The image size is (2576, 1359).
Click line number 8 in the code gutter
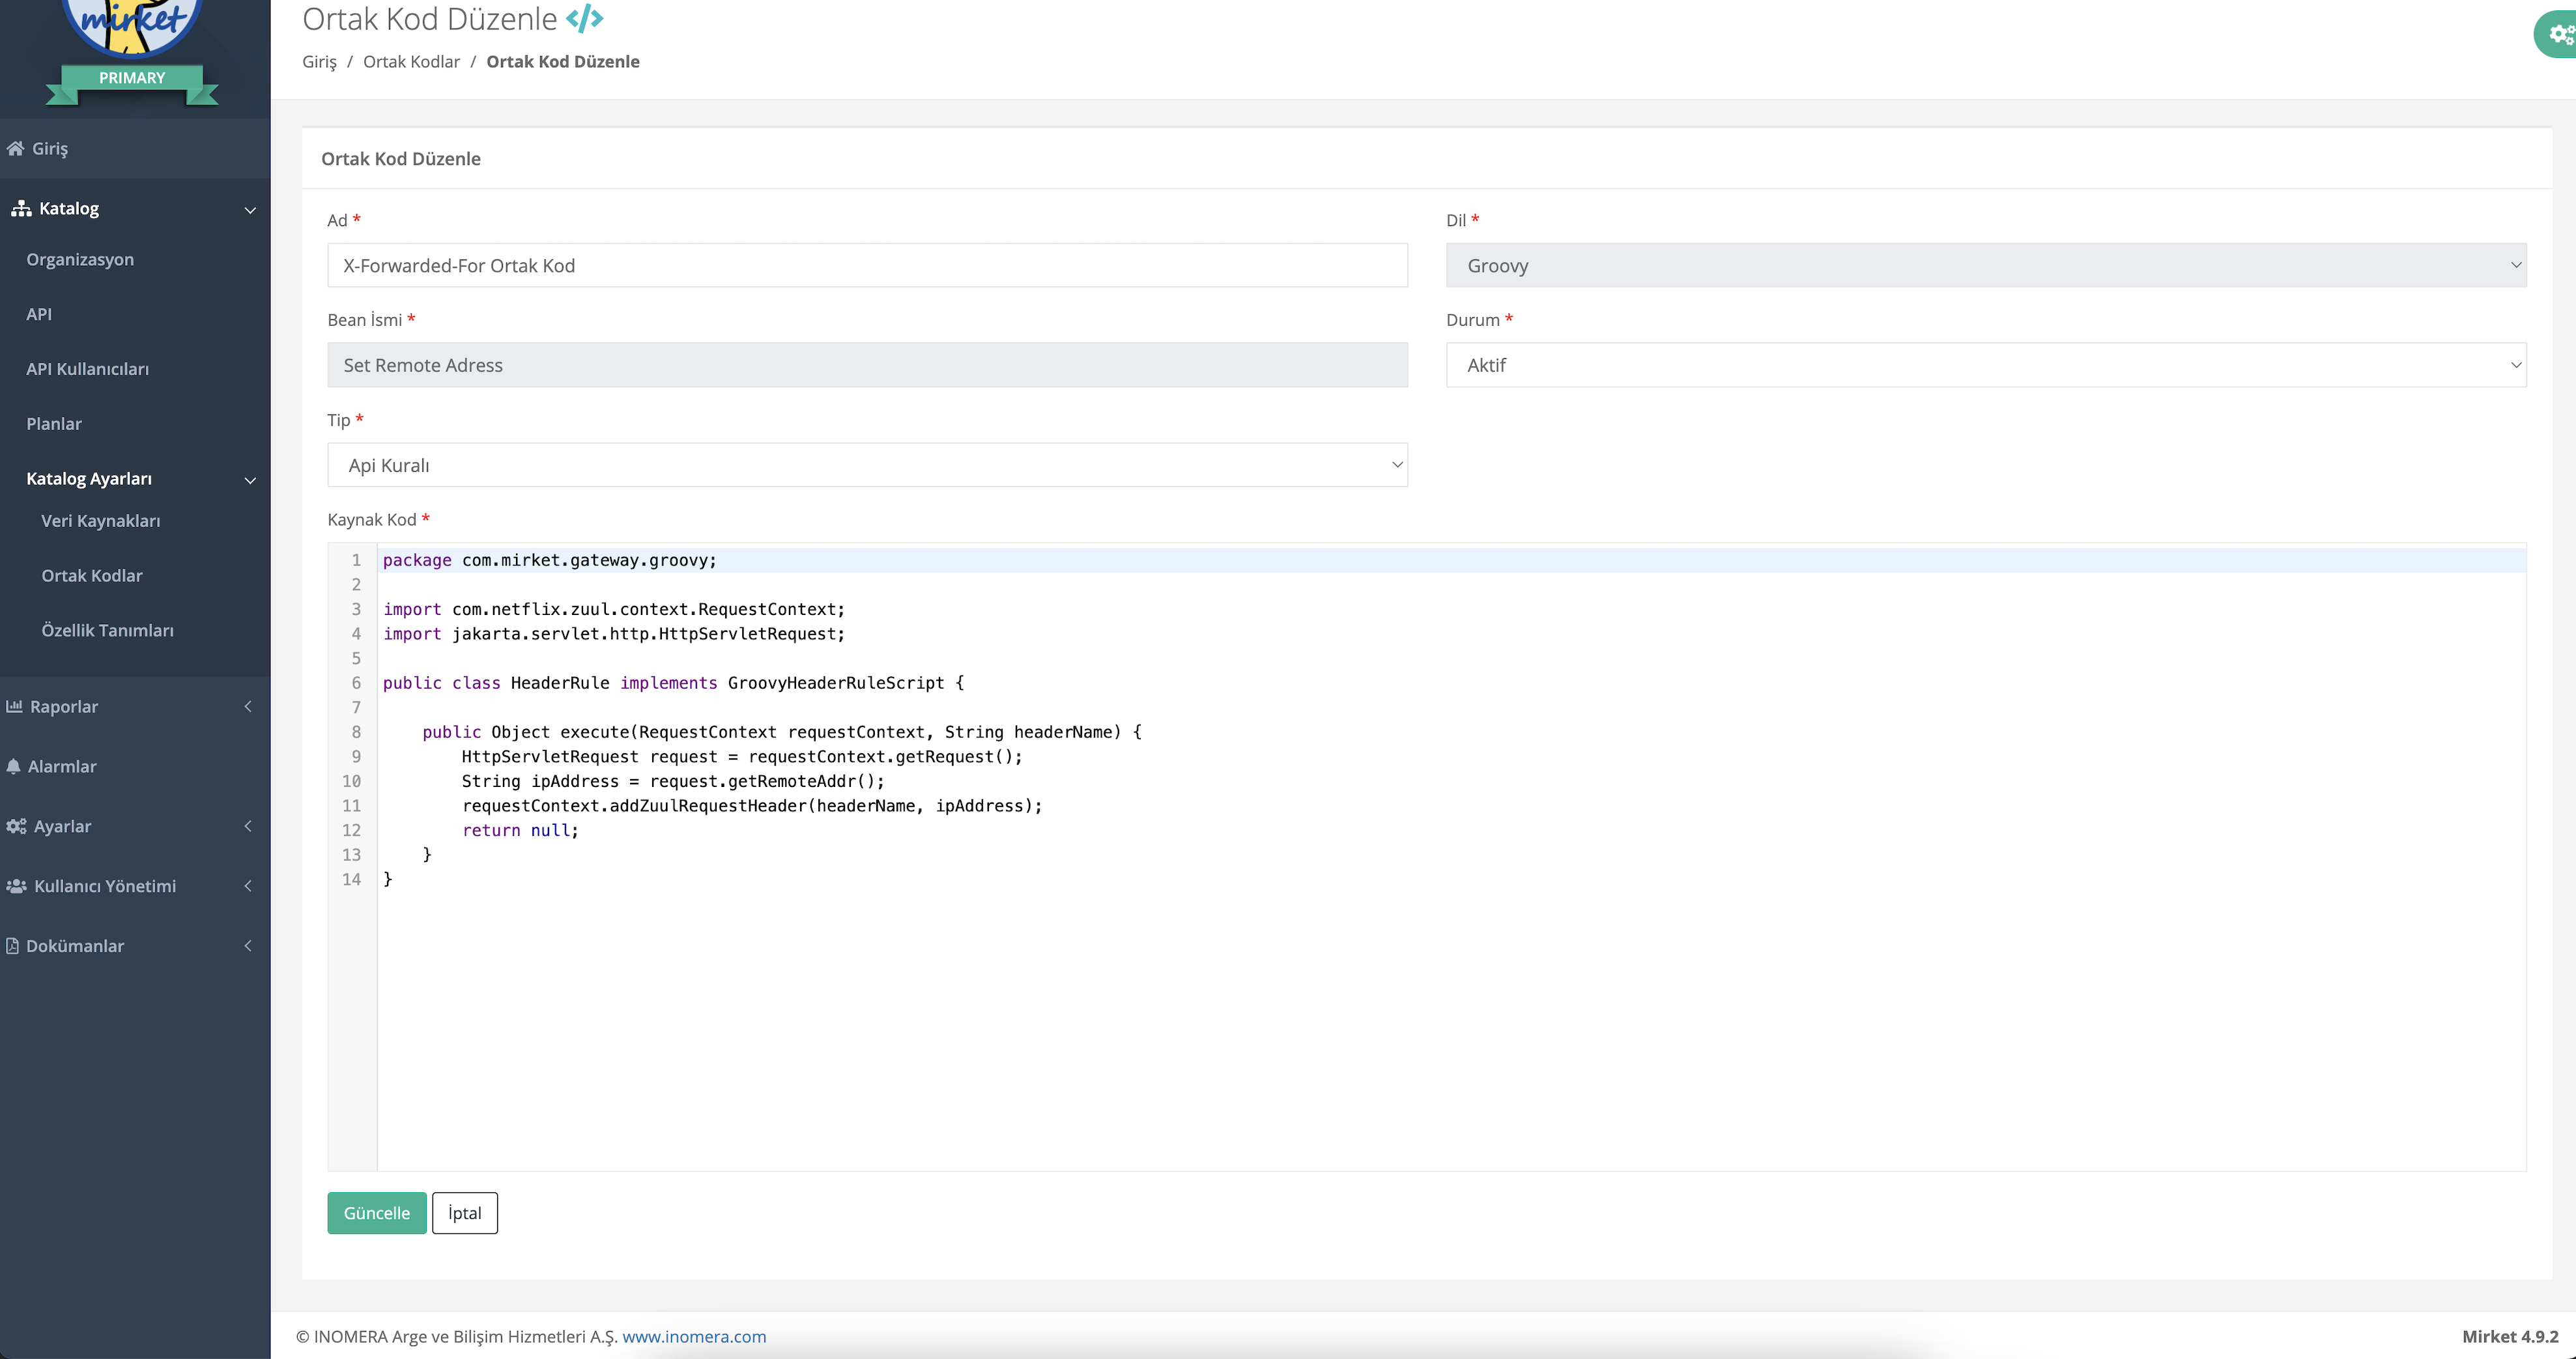pyautogui.click(x=356, y=732)
